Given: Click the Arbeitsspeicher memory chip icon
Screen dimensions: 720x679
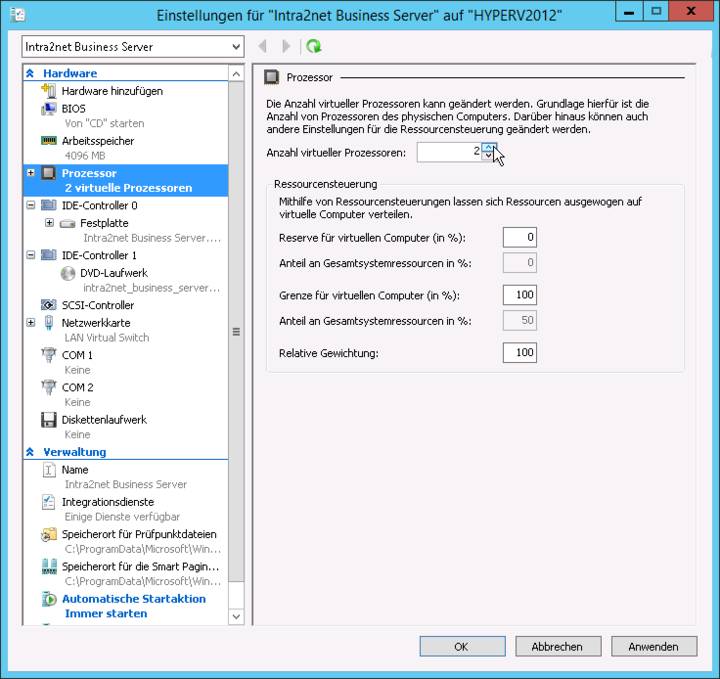Looking at the screenshot, I should click(x=49, y=140).
